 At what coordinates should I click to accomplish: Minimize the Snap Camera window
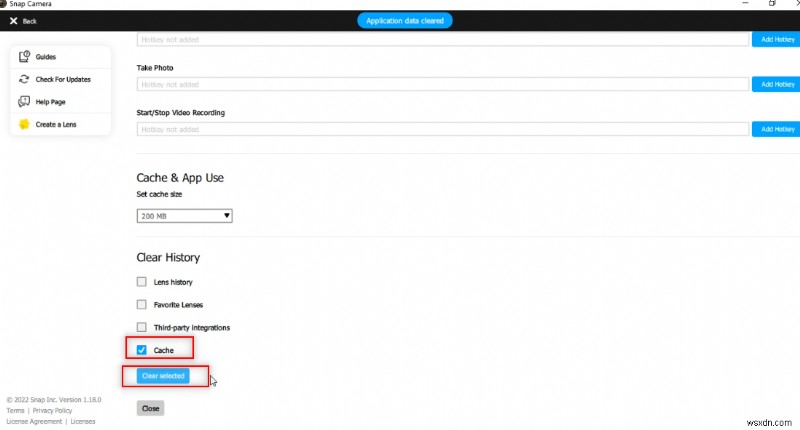745,3
